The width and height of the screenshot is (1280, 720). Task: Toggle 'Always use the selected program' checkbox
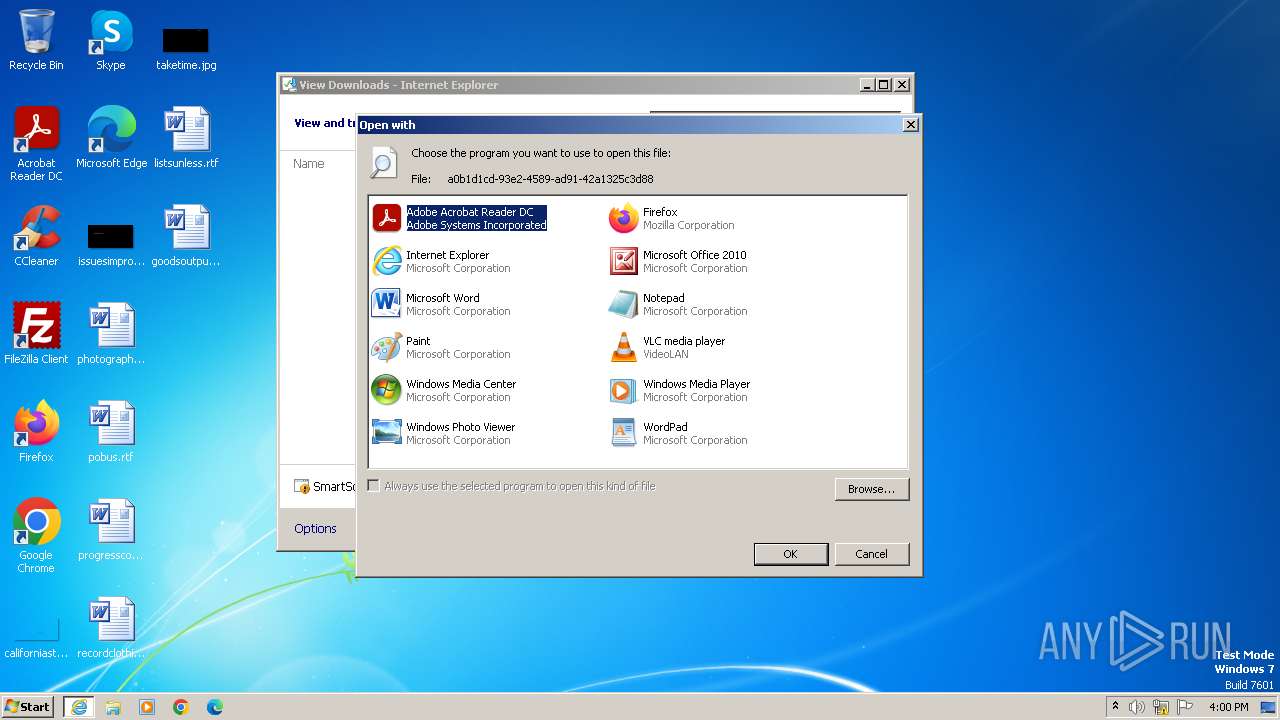(x=374, y=486)
